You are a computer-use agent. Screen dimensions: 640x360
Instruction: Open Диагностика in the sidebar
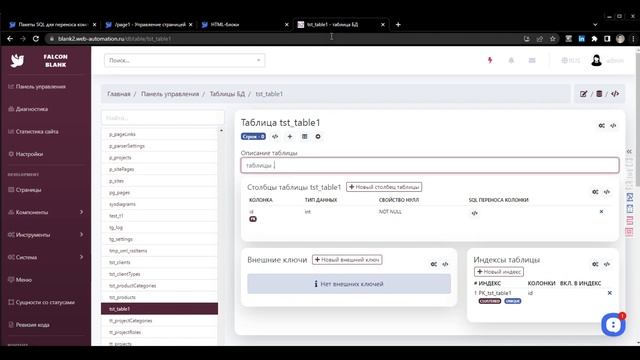coord(32,109)
